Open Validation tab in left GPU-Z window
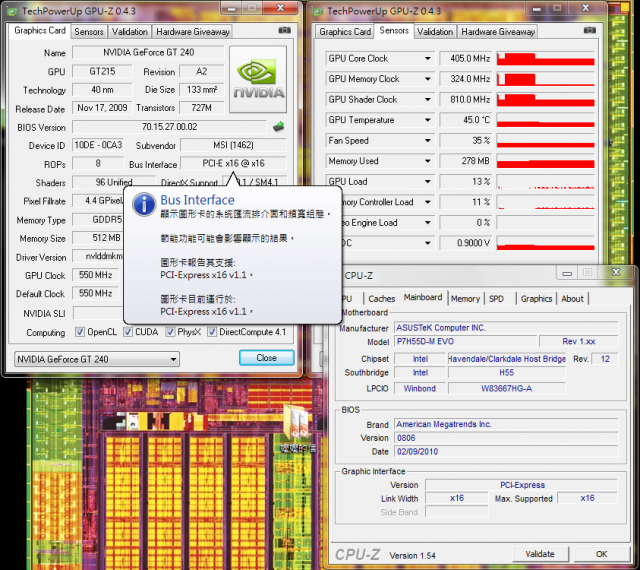 point(130,32)
